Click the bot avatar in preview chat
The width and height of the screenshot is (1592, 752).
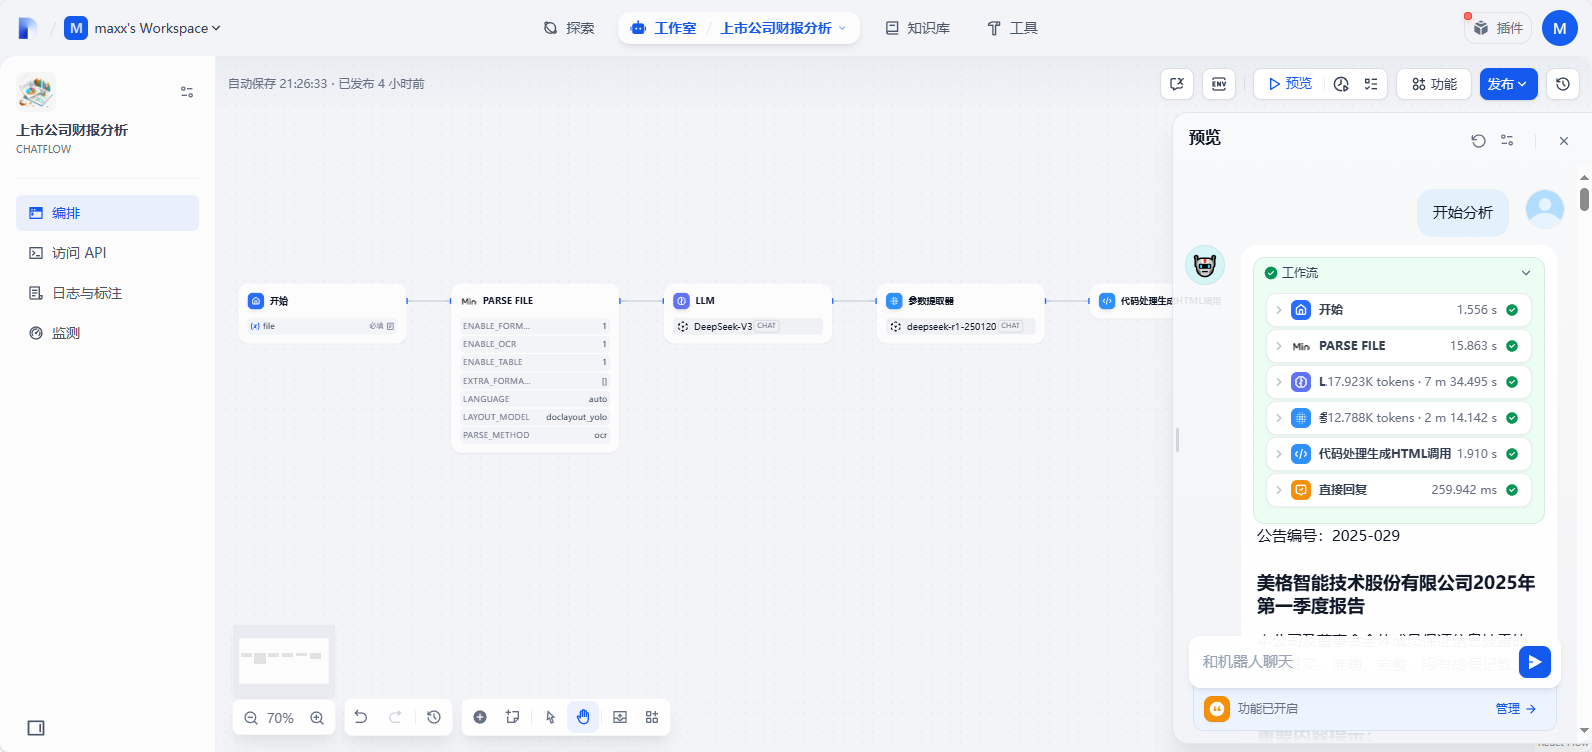(1205, 265)
